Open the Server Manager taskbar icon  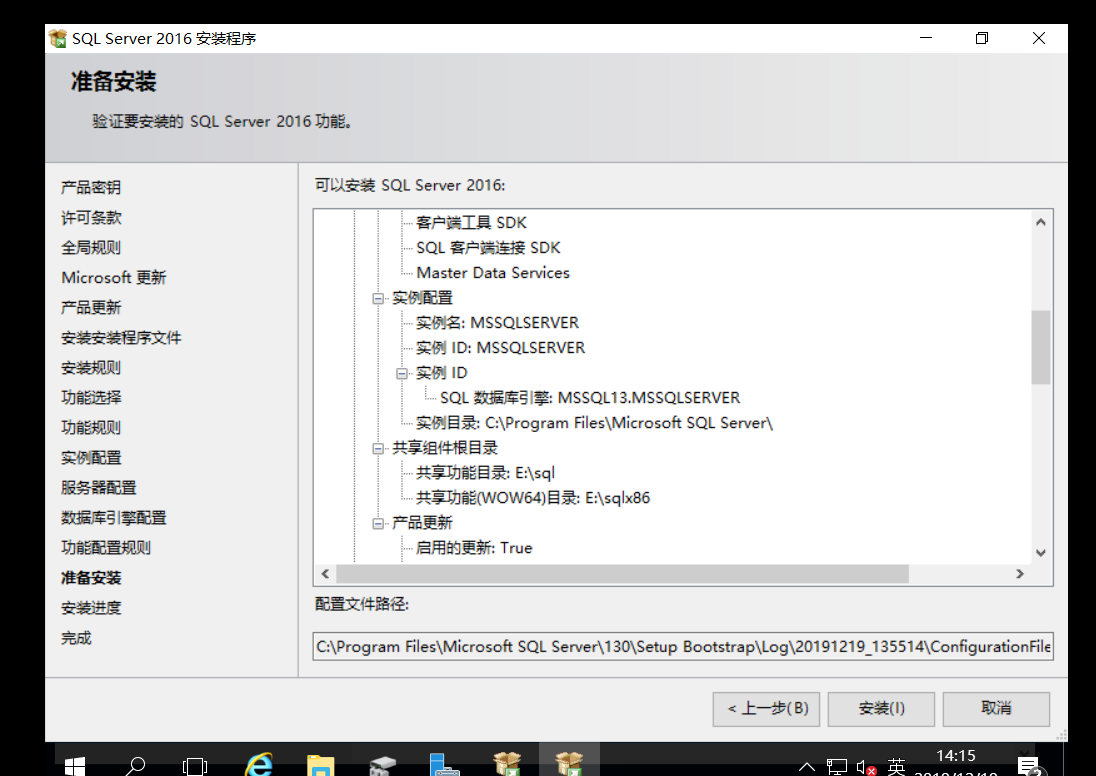(444, 762)
